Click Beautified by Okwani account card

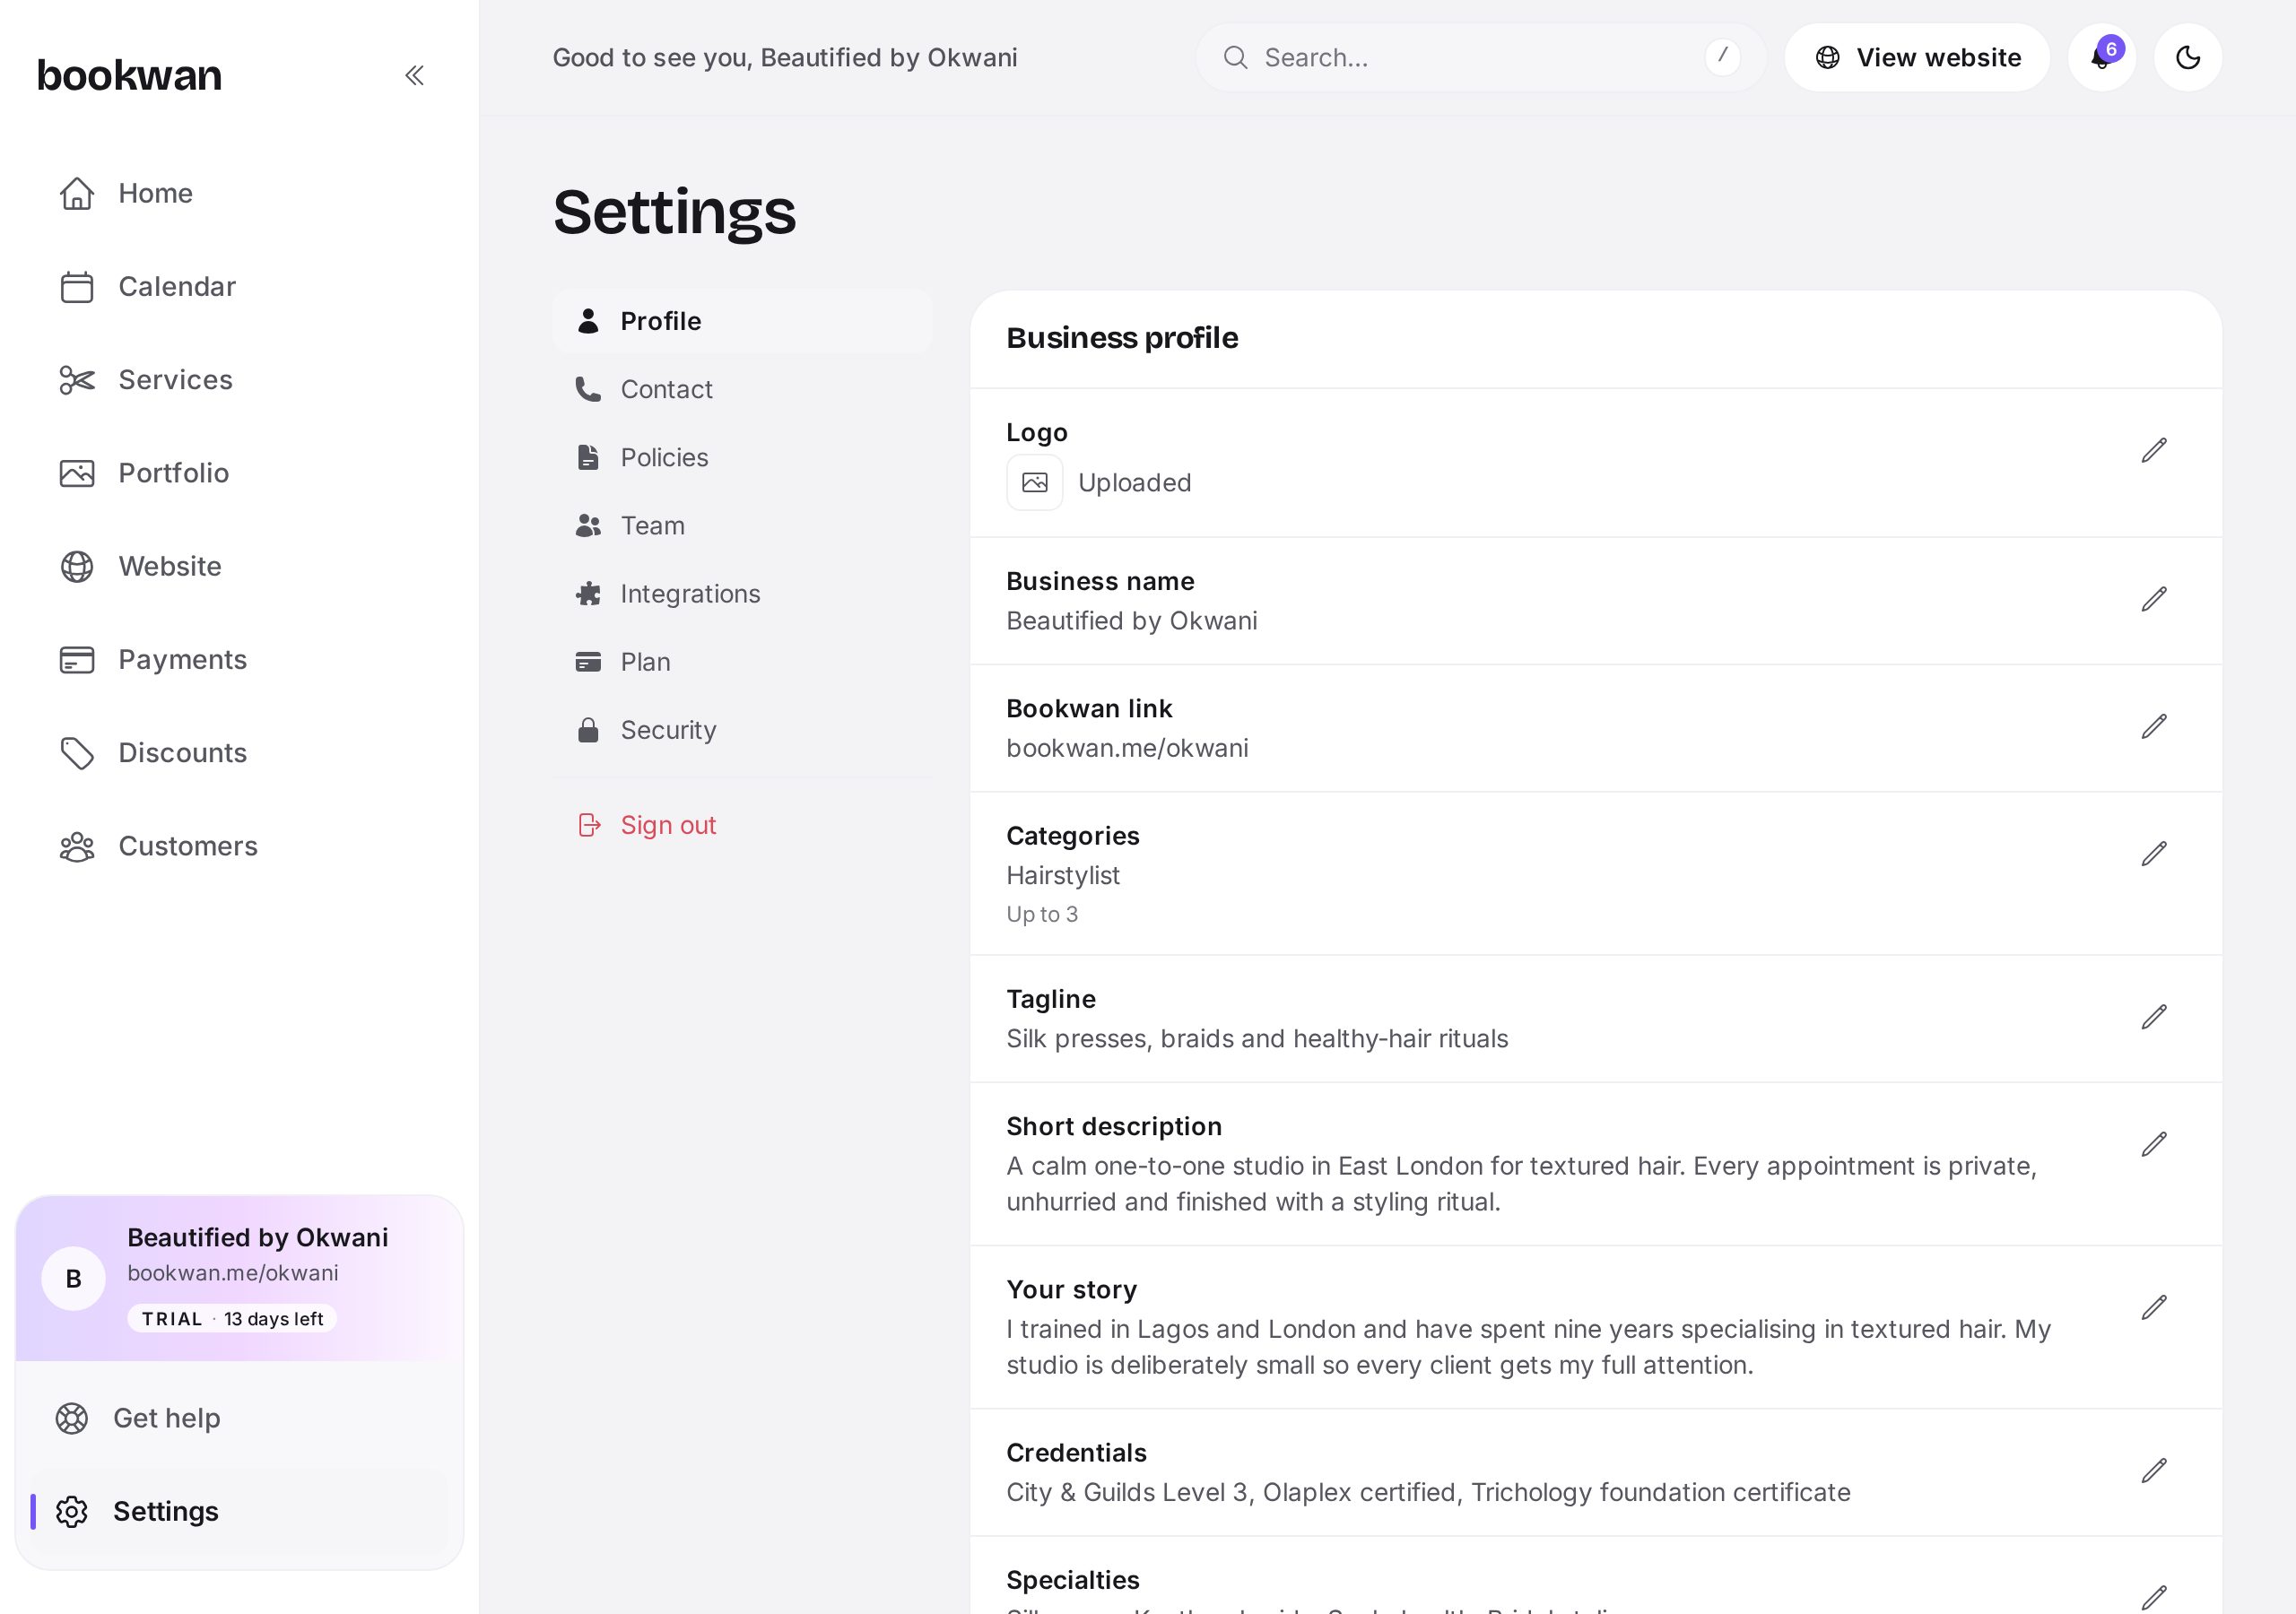coord(239,1278)
